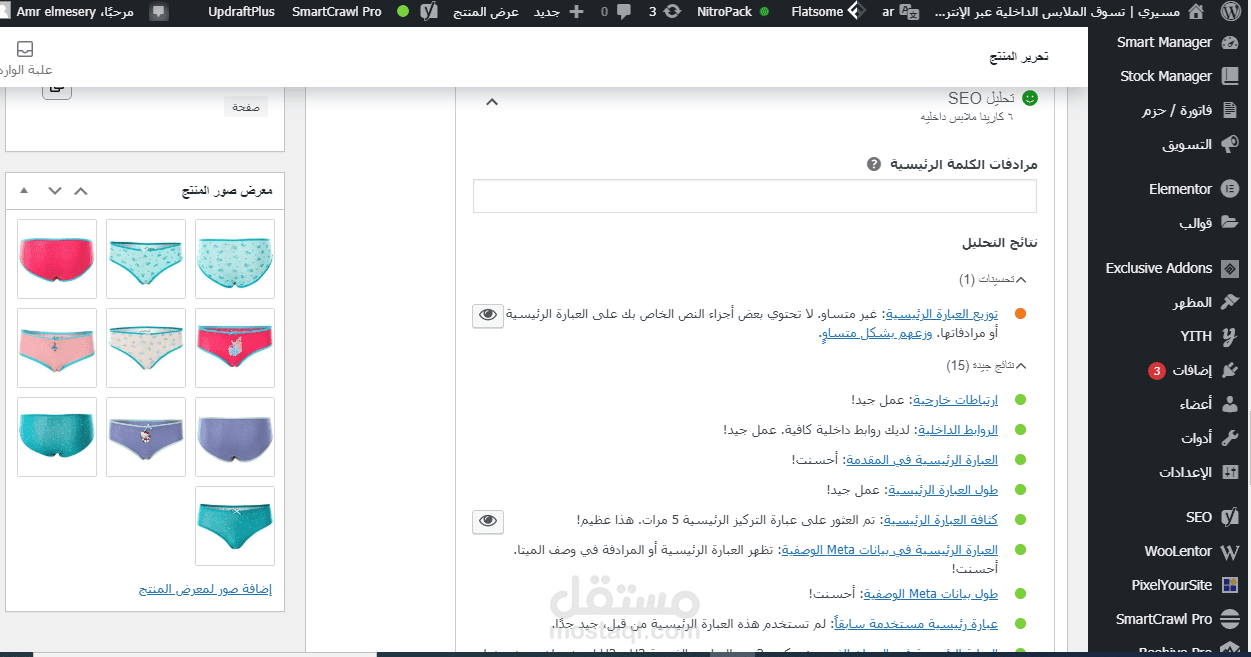Viewport: 1251px width, 657px height.
Task: Open the ar language switcher
Action: point(901,13)
